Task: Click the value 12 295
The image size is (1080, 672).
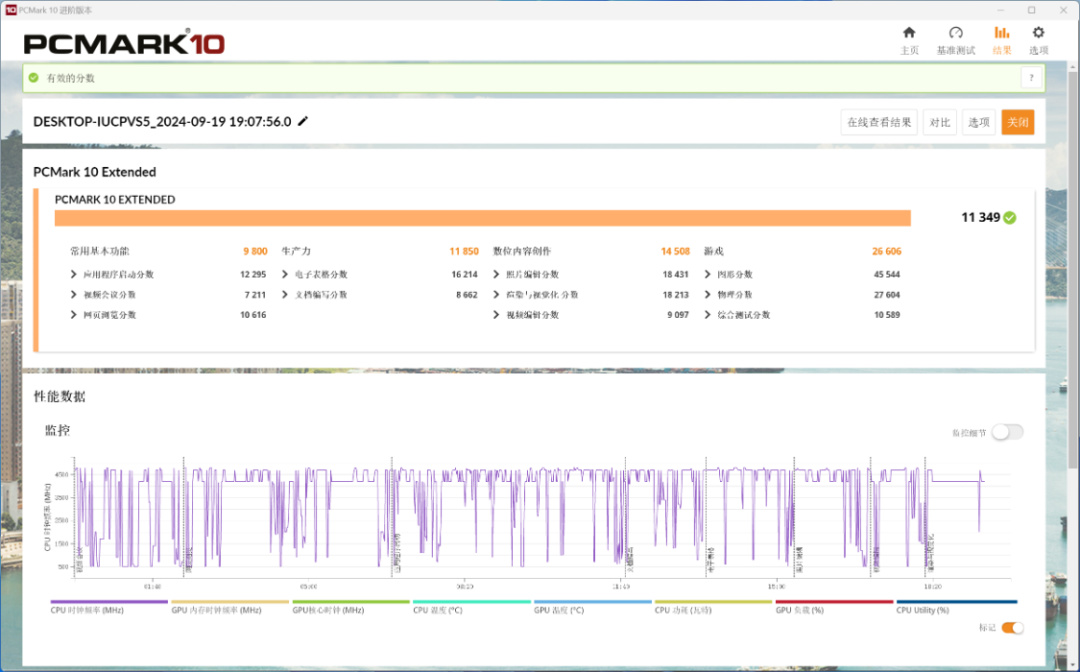Action: click(x=253, y=274)
